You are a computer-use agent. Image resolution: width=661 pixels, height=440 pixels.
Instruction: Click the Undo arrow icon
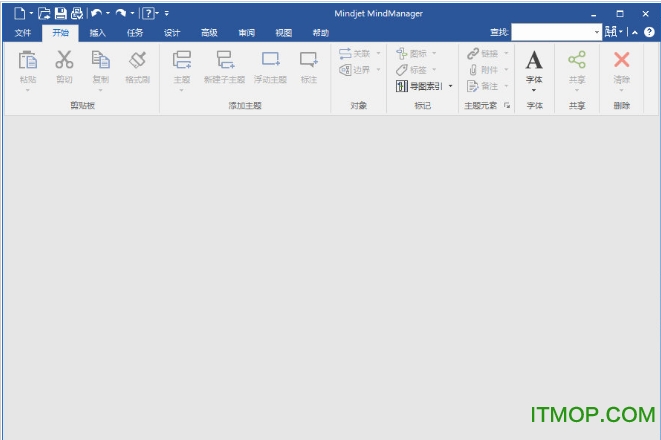point(97,13)
